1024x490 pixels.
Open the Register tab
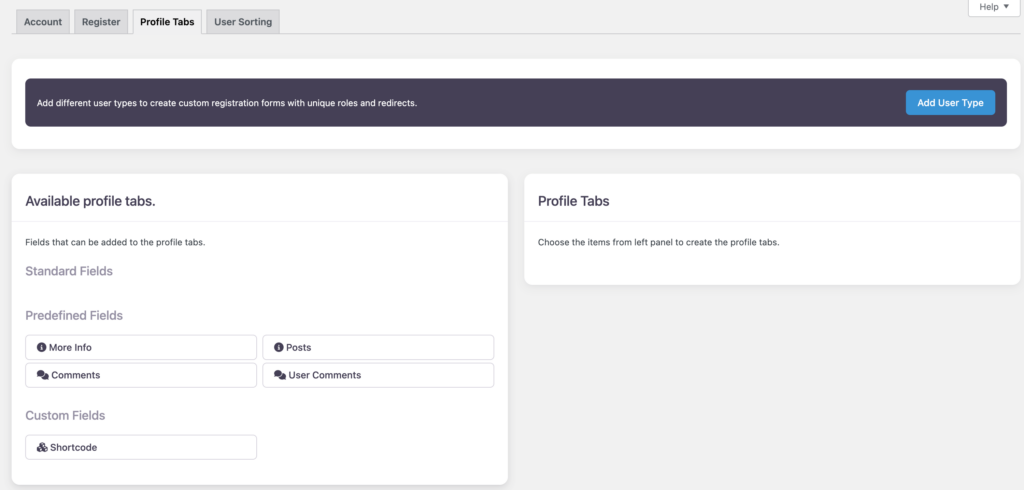(x=101, y=22)
